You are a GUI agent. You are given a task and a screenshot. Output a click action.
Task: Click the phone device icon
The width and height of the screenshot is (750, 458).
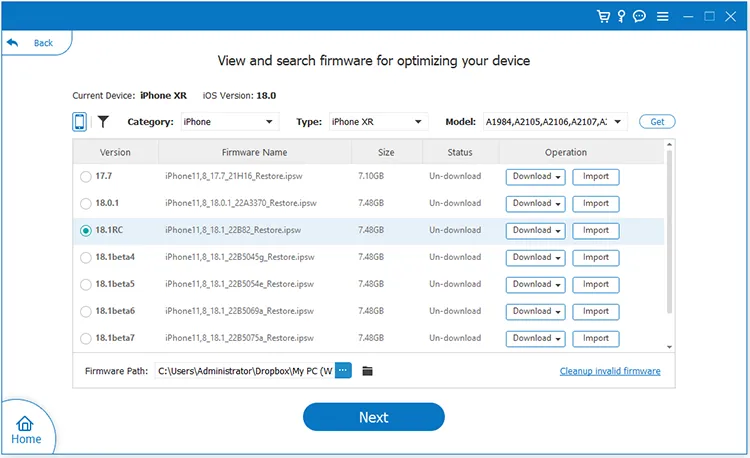pos(79,121)
